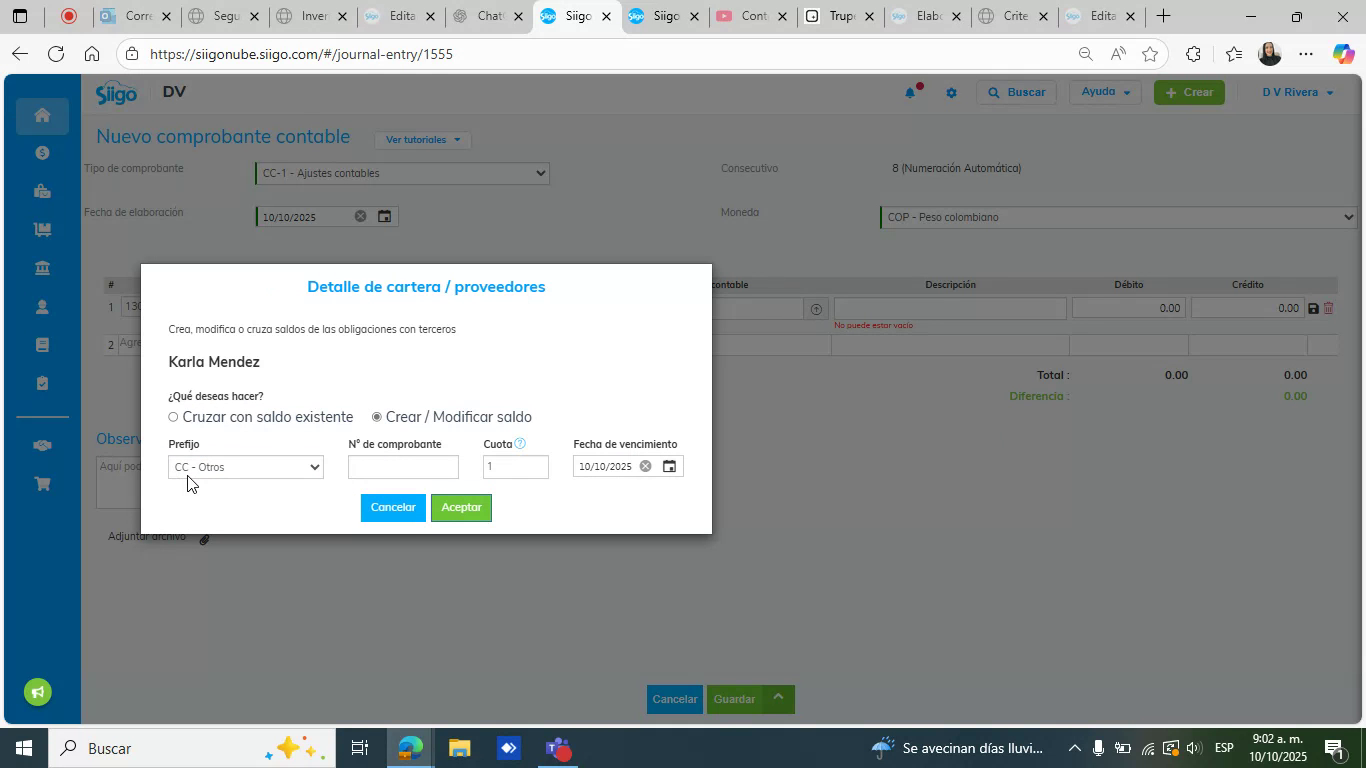The image size is (1366, 768).
Task: Click the green megaphone announcements button
Action: pyautogui.click(x=38, y=692)
